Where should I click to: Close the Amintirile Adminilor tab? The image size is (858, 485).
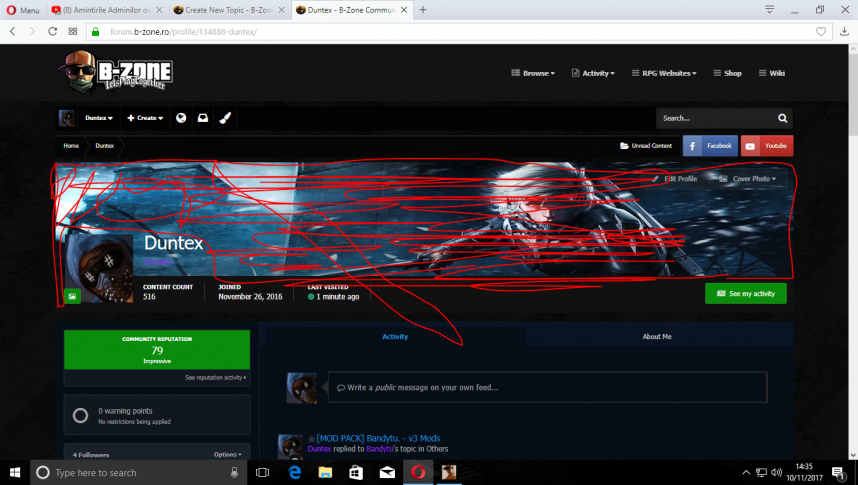click(x=159, y=10)
